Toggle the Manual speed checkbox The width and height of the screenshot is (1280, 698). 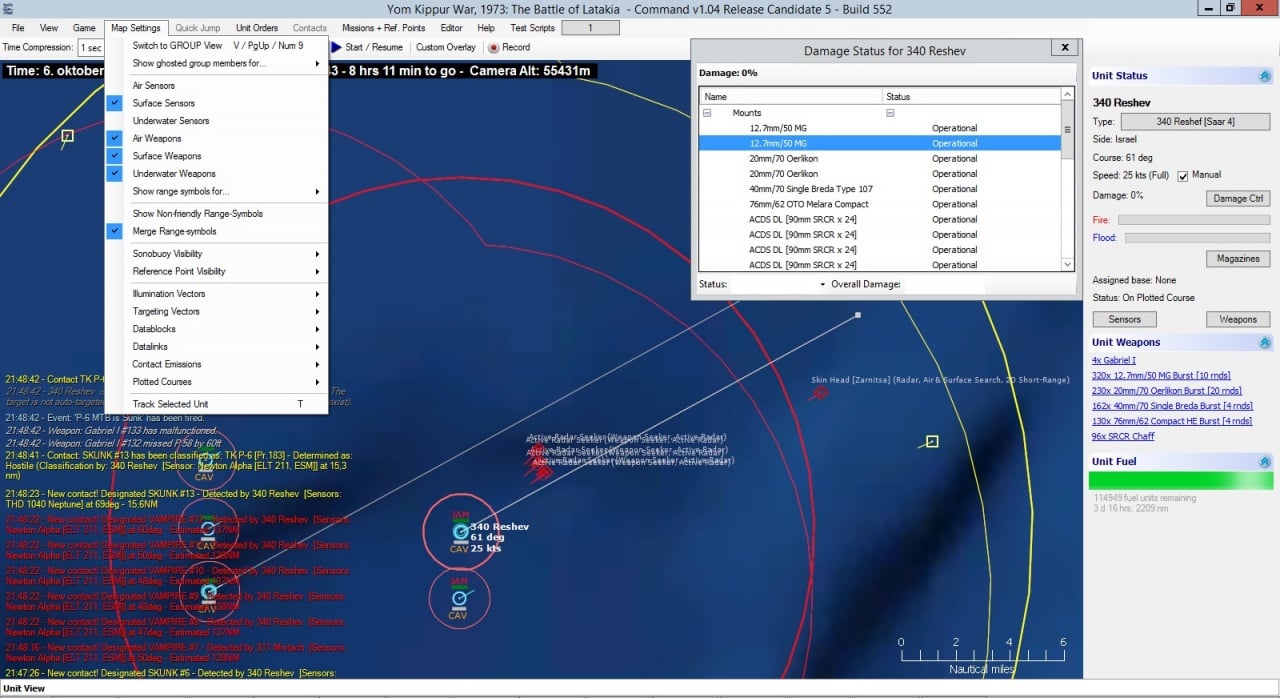coord(1183,176)
